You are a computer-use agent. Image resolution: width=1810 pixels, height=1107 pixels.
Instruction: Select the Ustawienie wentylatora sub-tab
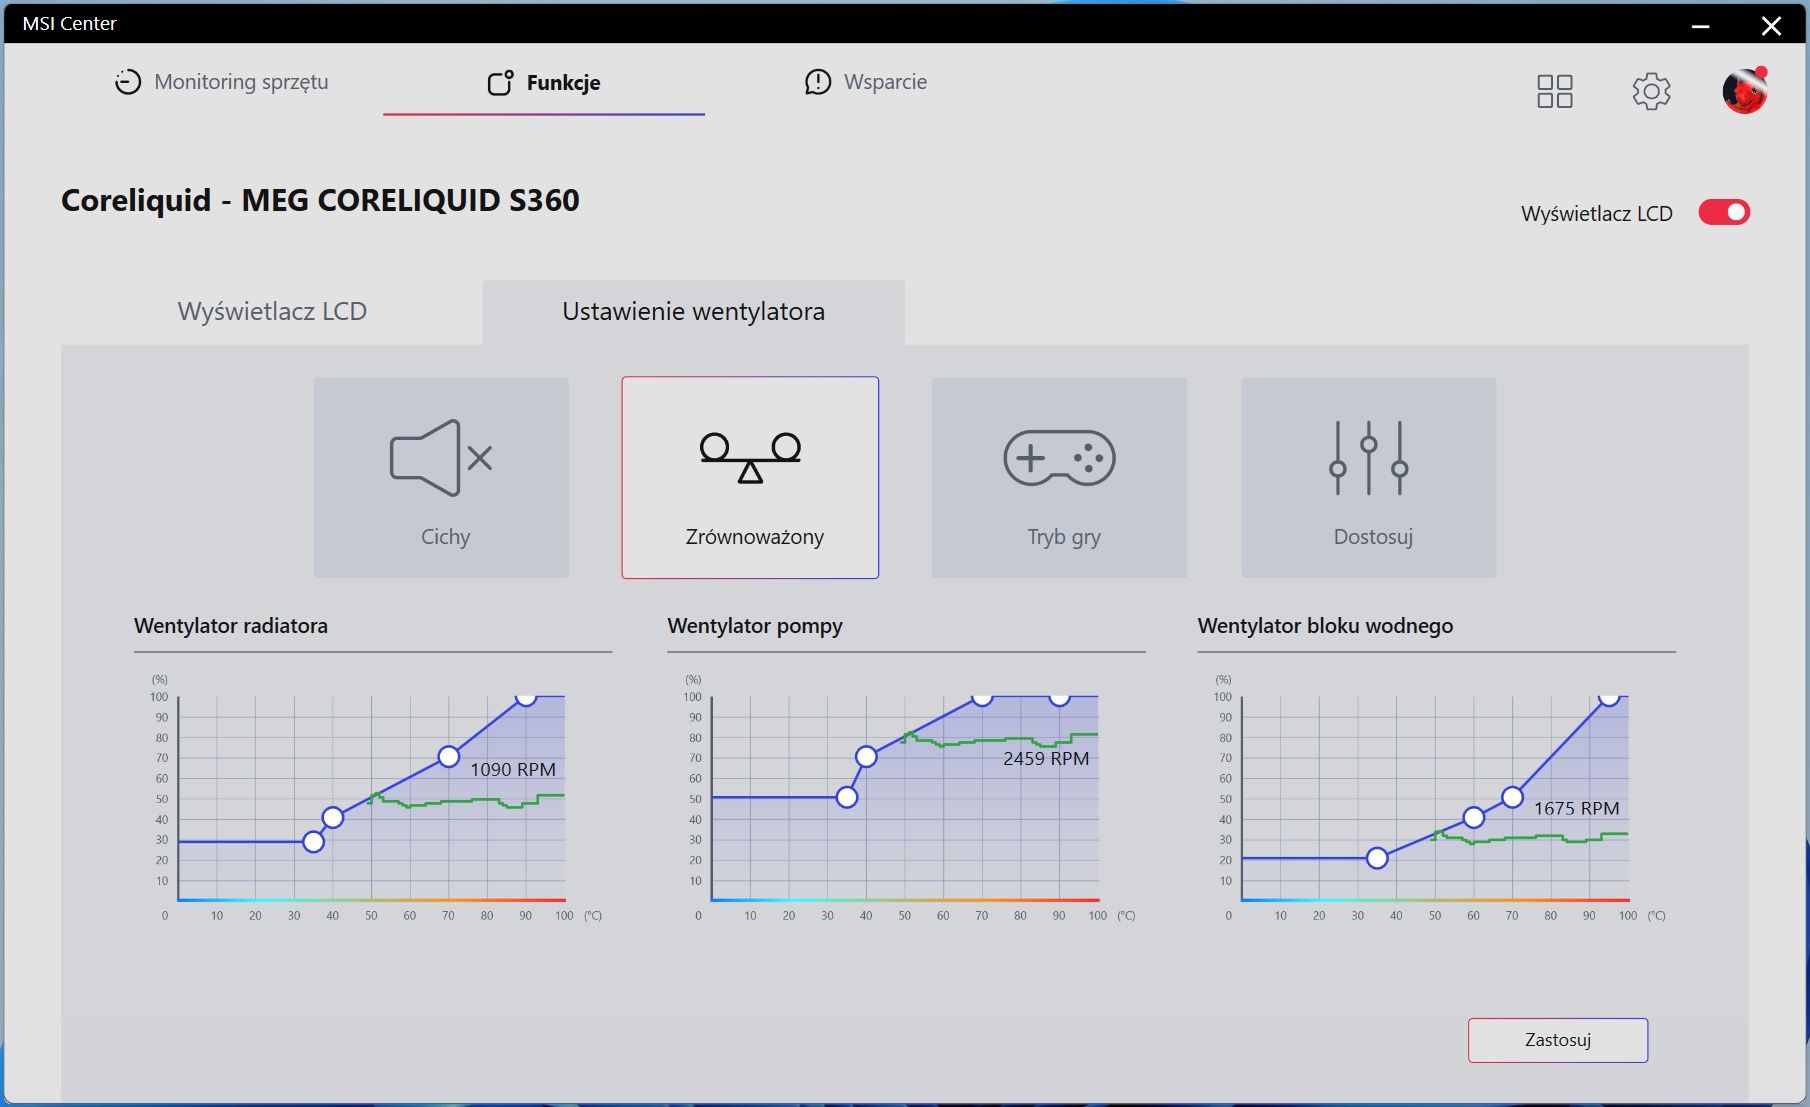pyautogui.click(x=694, y=312)
